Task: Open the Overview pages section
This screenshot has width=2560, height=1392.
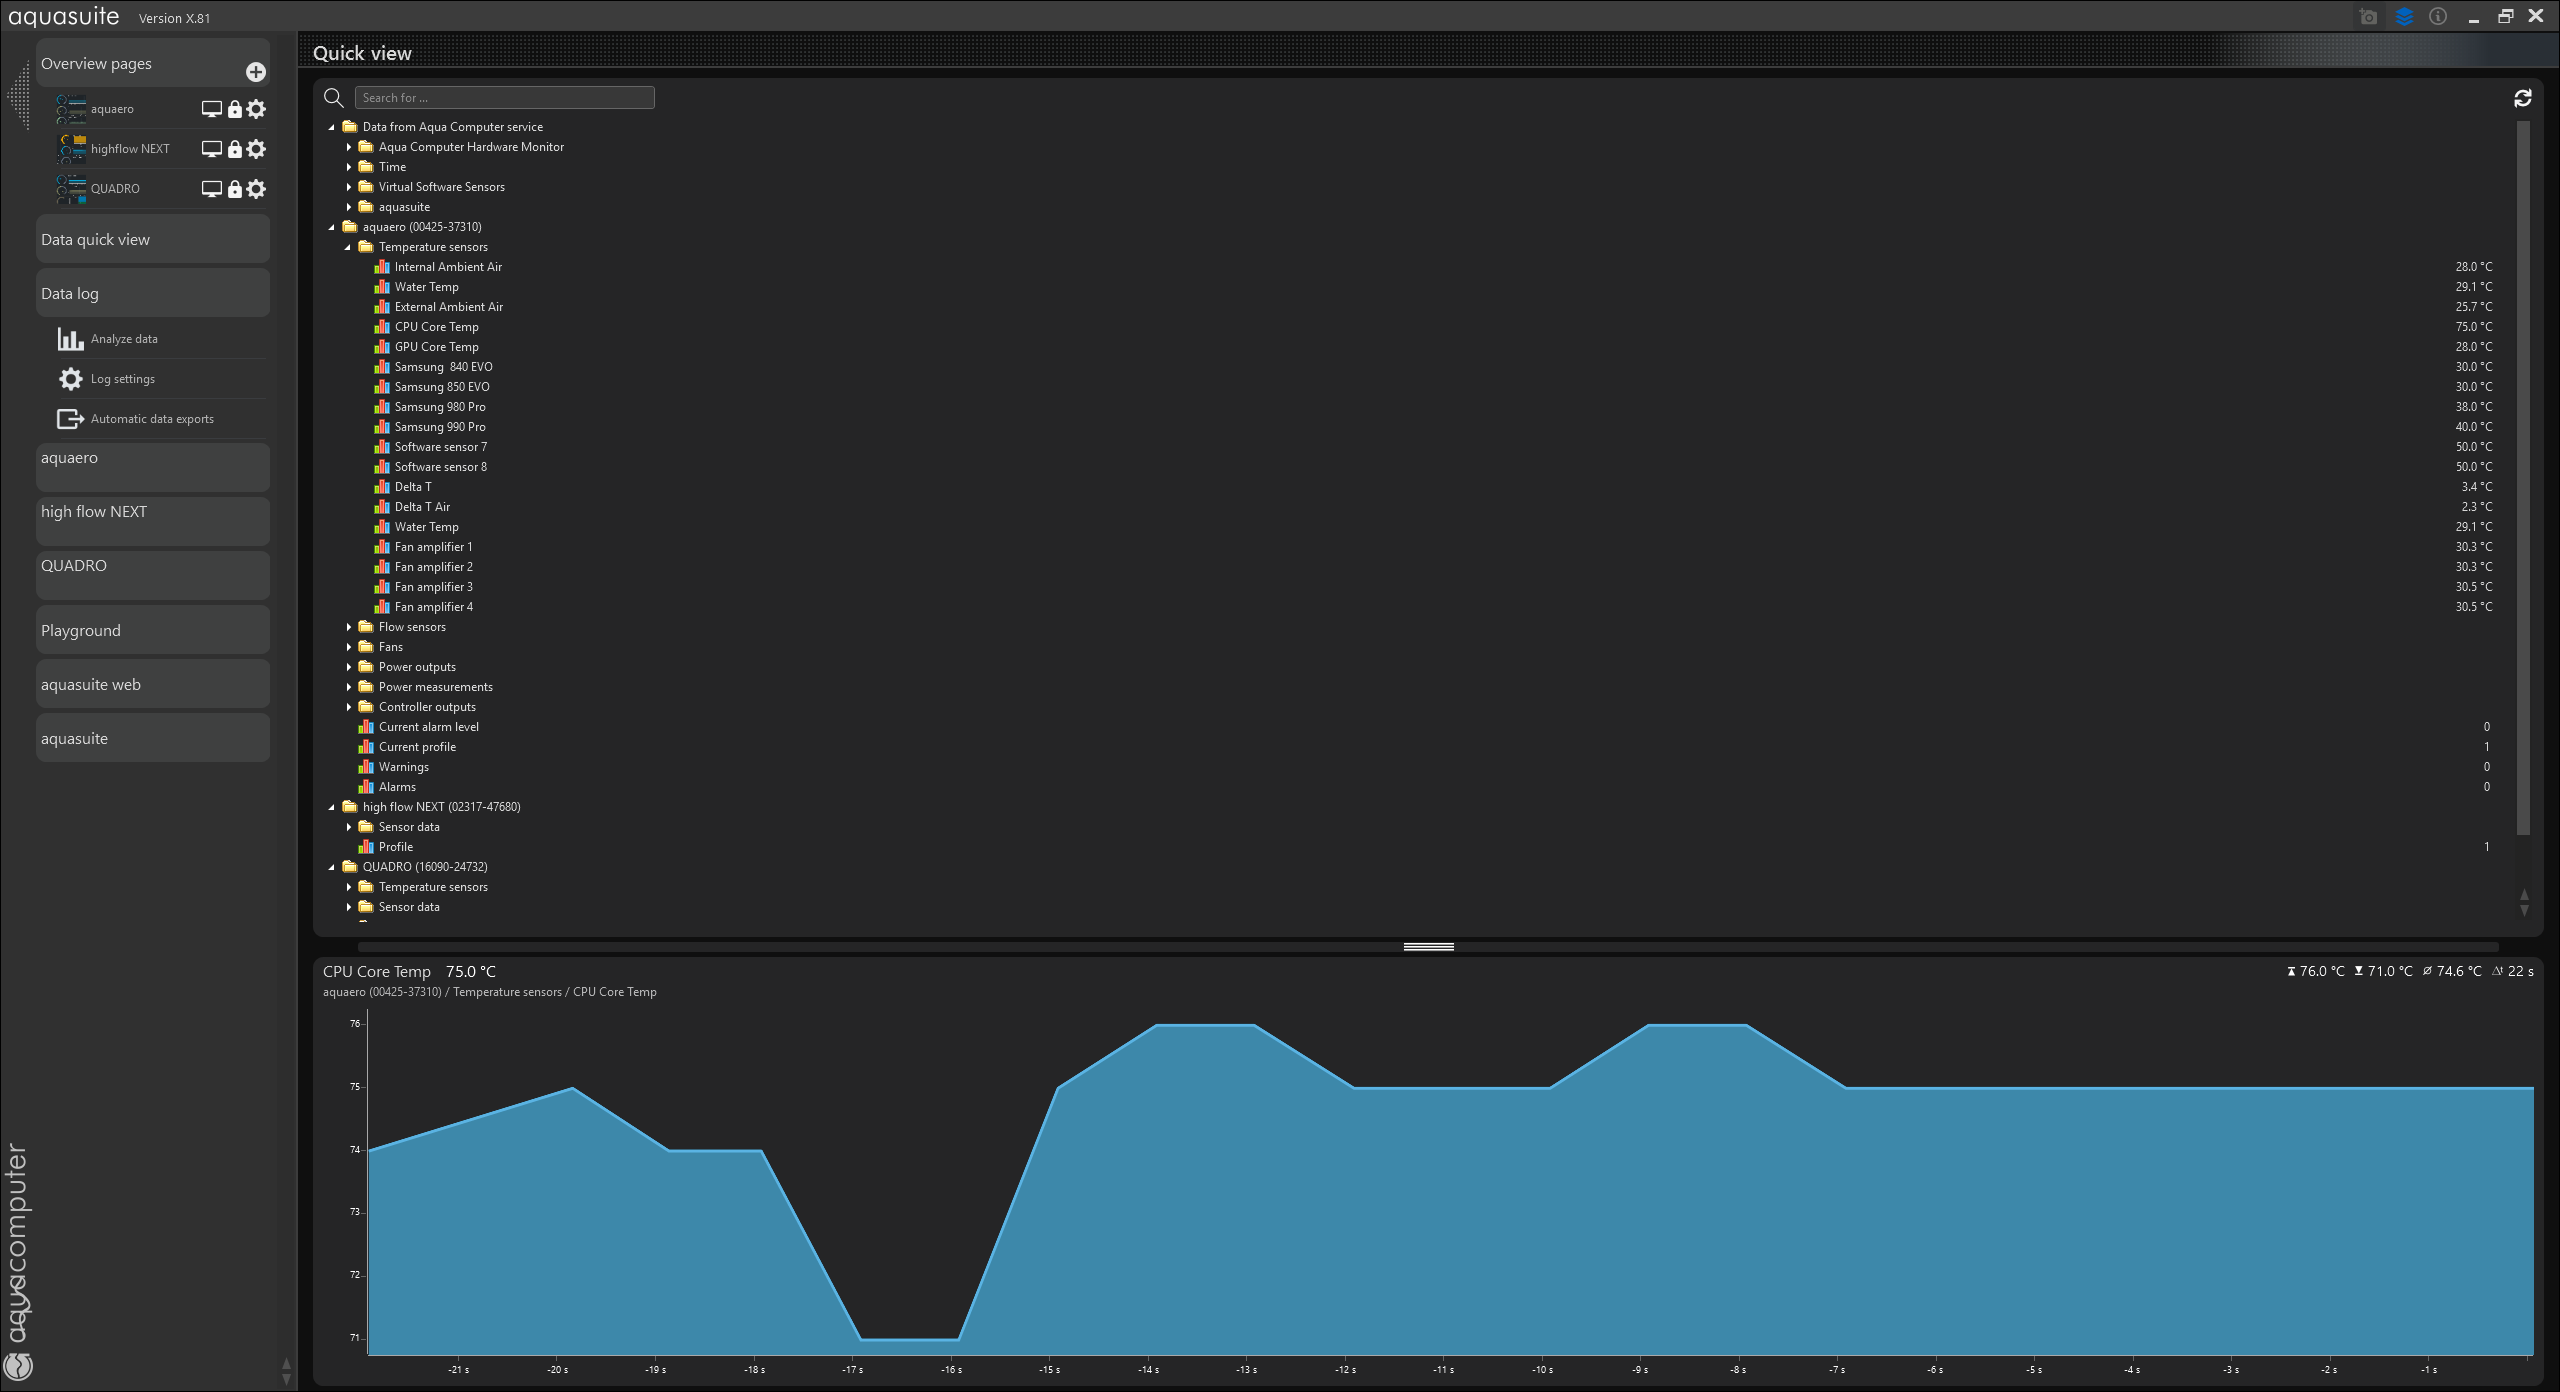Action: (153, 63)
